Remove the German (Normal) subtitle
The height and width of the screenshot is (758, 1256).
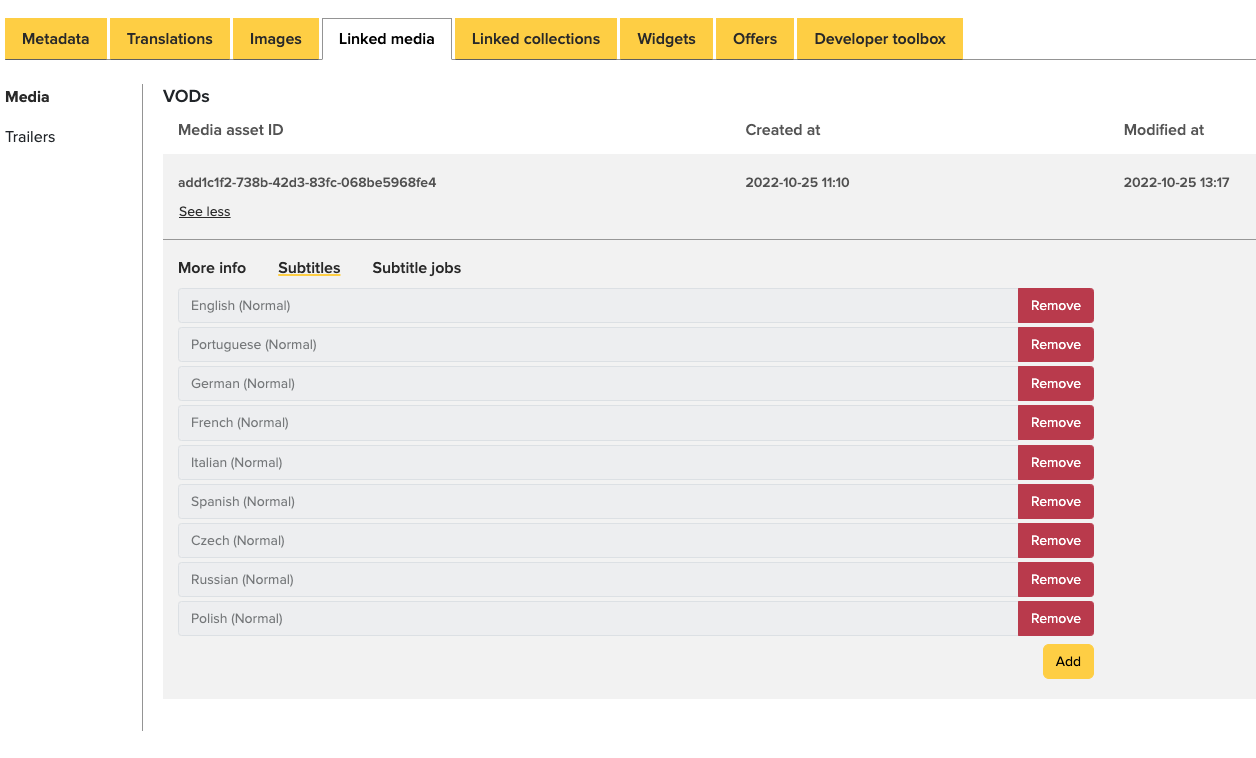click(1056, 384)
